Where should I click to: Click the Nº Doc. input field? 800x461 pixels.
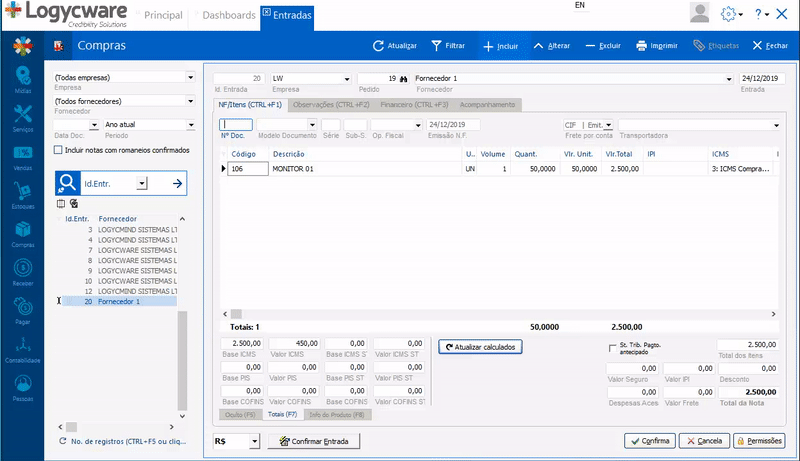click(235, 125)
